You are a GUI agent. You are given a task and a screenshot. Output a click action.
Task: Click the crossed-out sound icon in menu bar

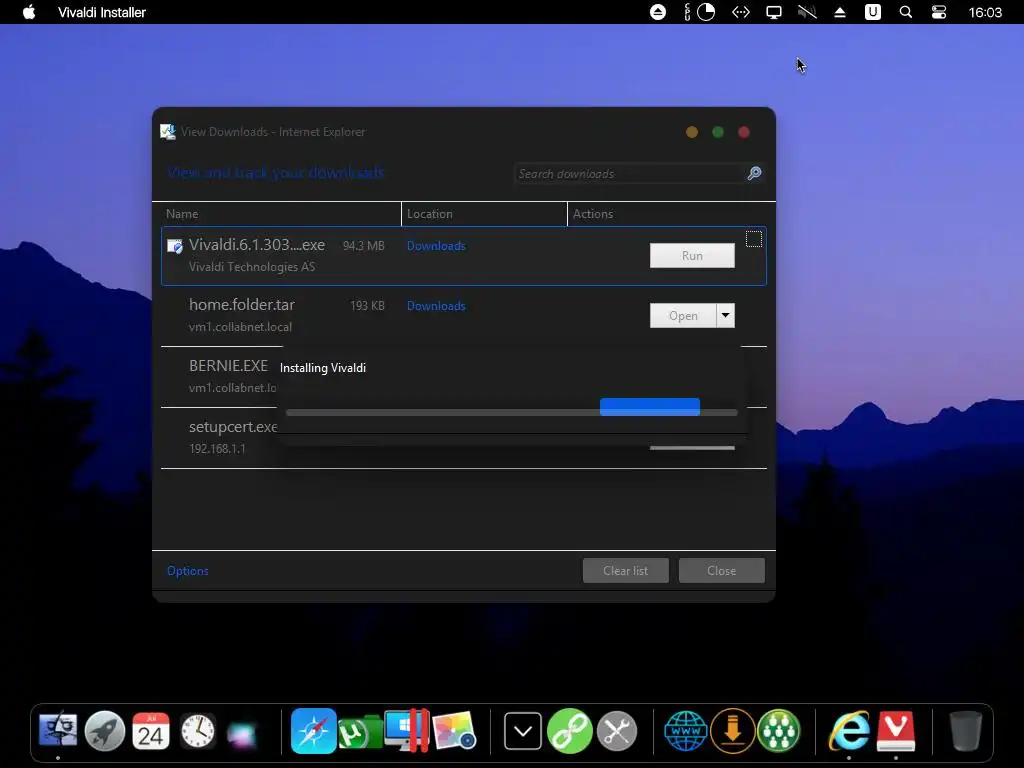(807, 12)
